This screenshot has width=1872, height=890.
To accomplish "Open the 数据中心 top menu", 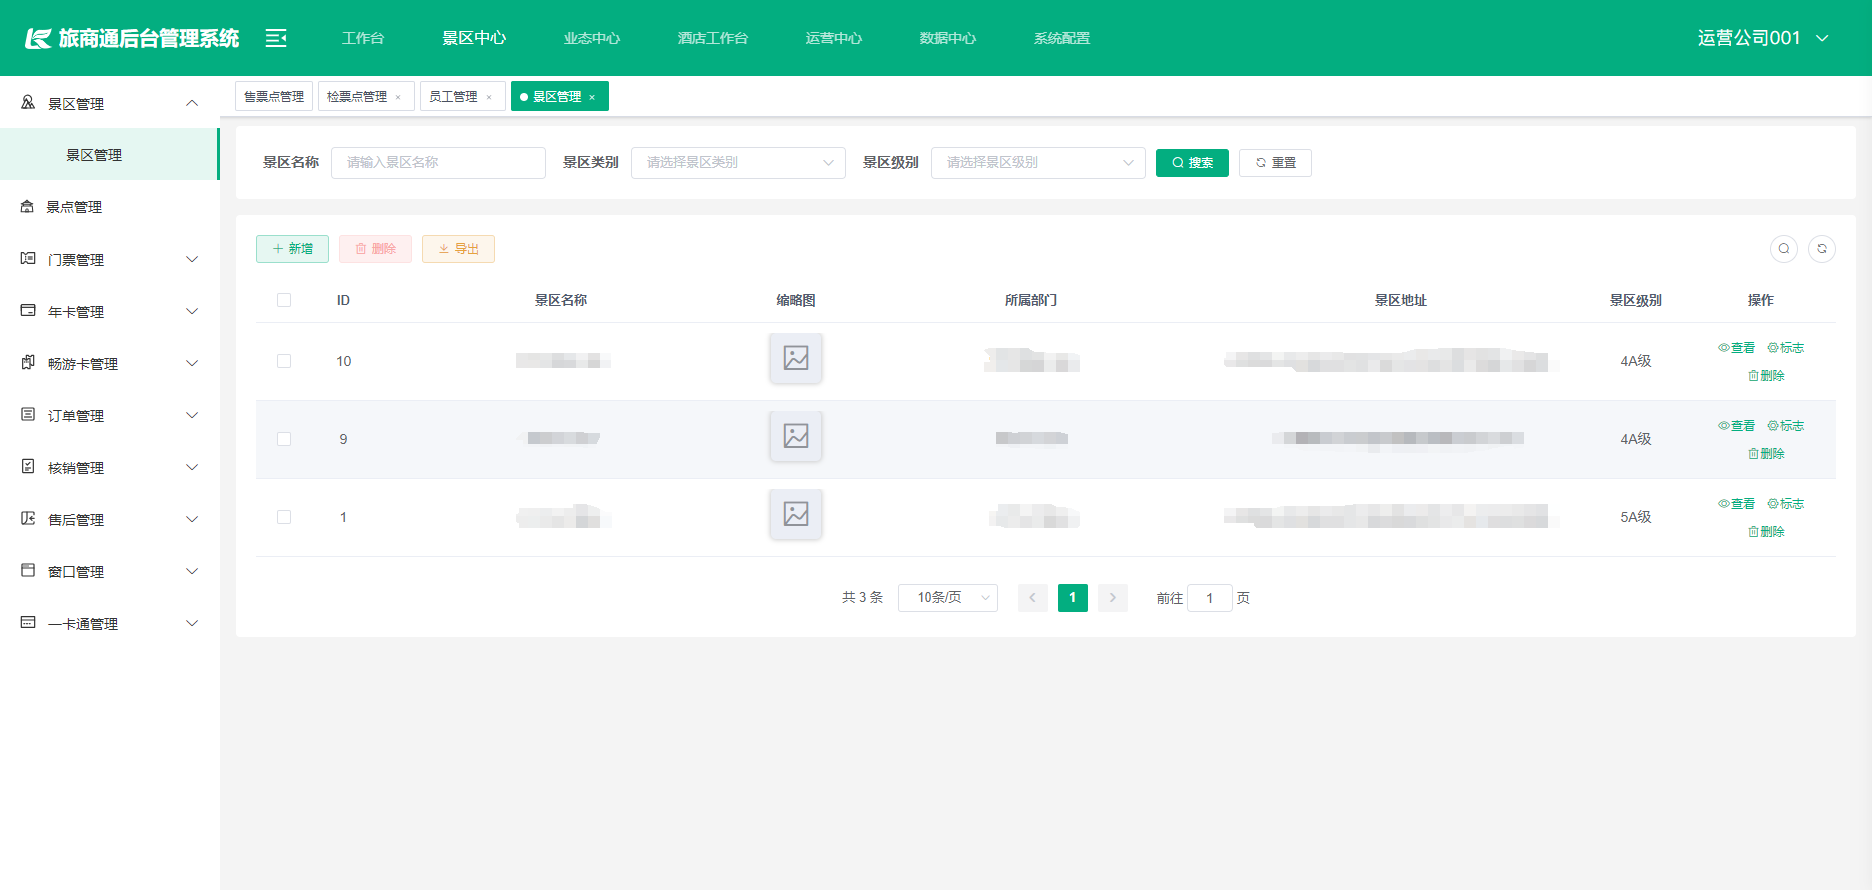I will click(x=948, y=38).
